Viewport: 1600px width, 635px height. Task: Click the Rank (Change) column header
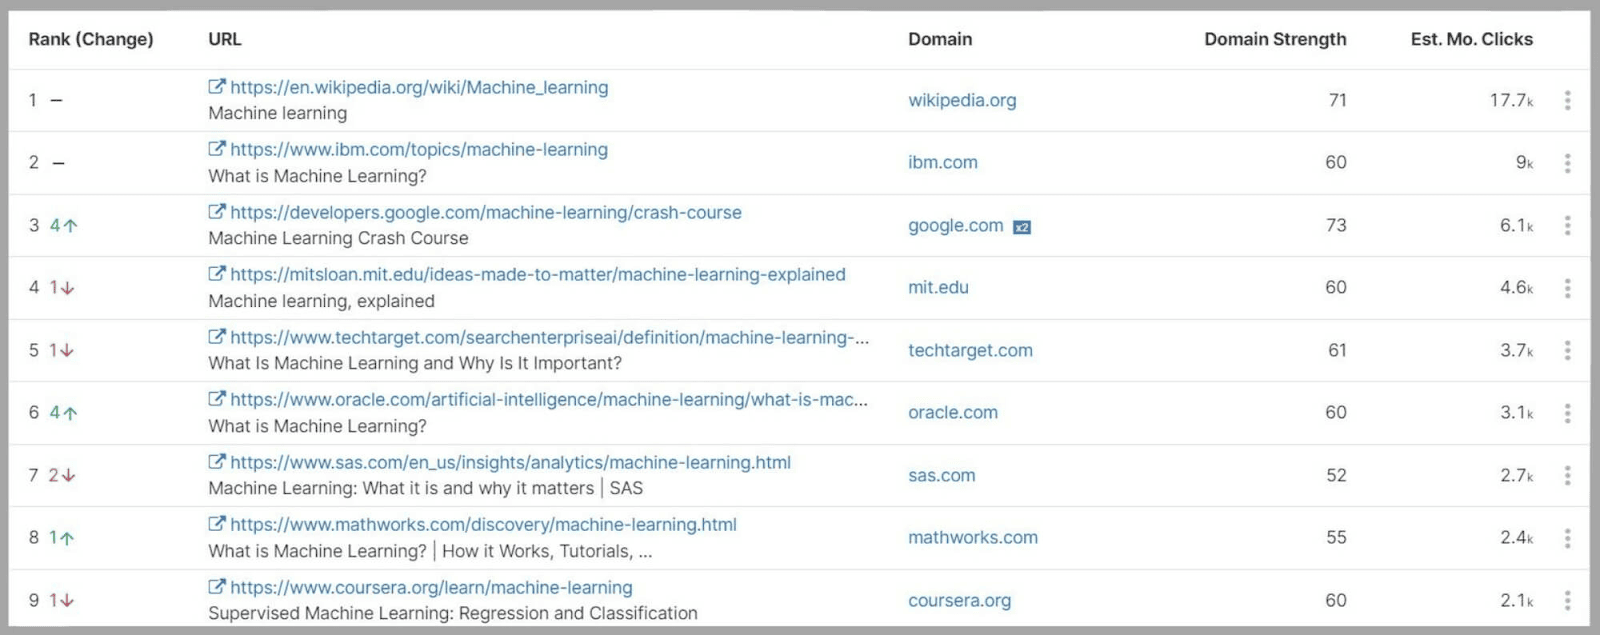91,39
